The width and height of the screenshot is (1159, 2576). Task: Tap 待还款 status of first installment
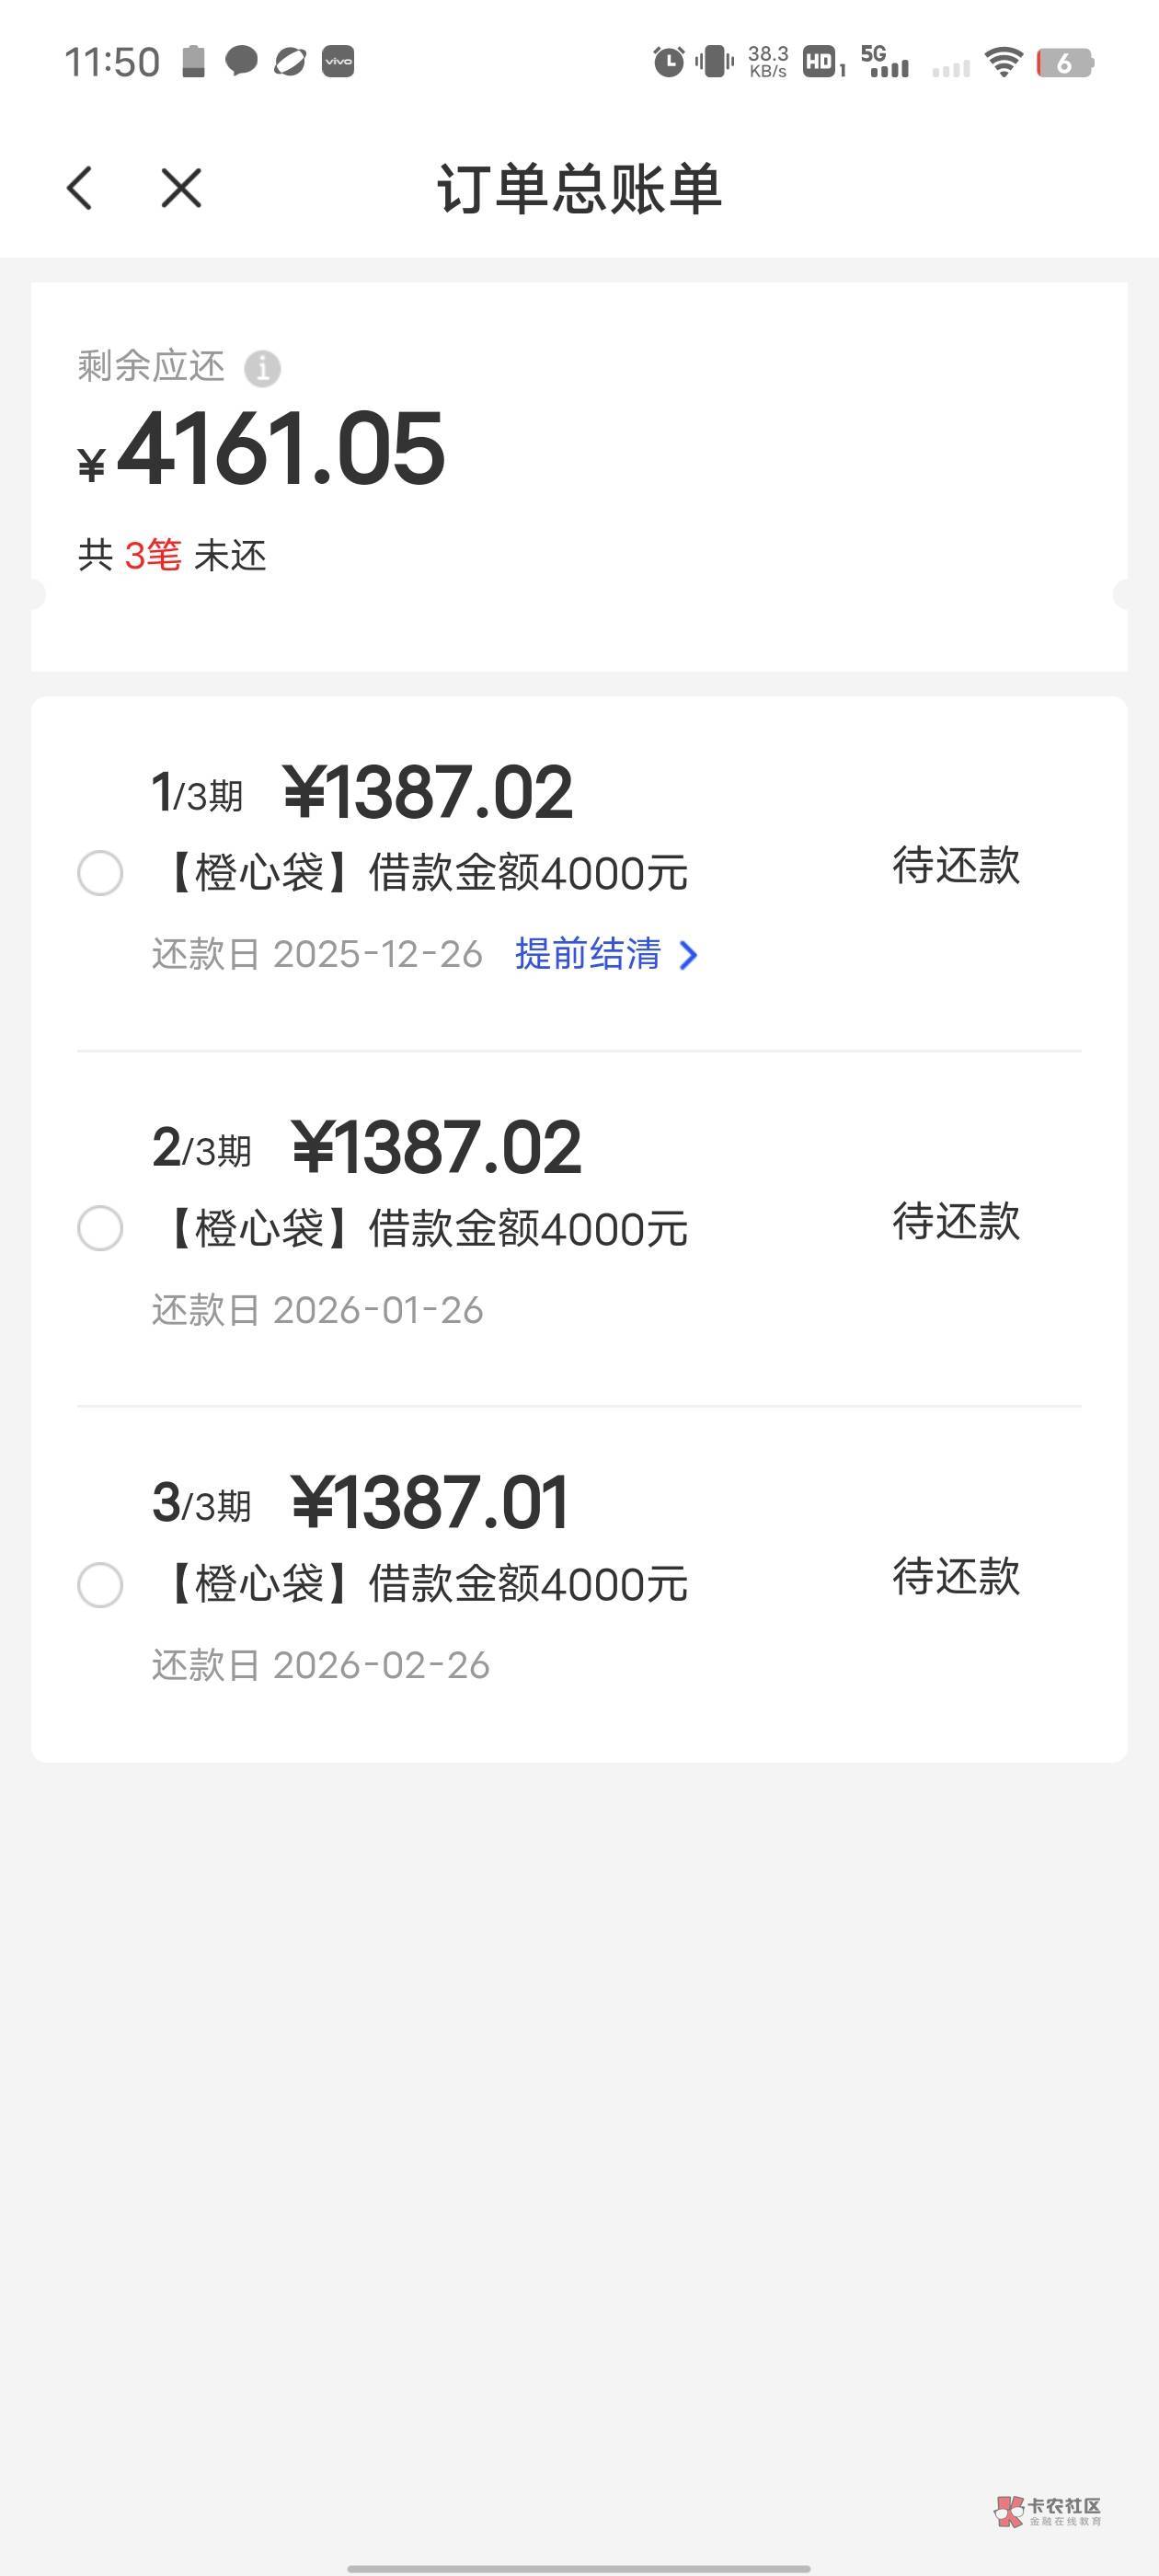[x=956, y=866]
